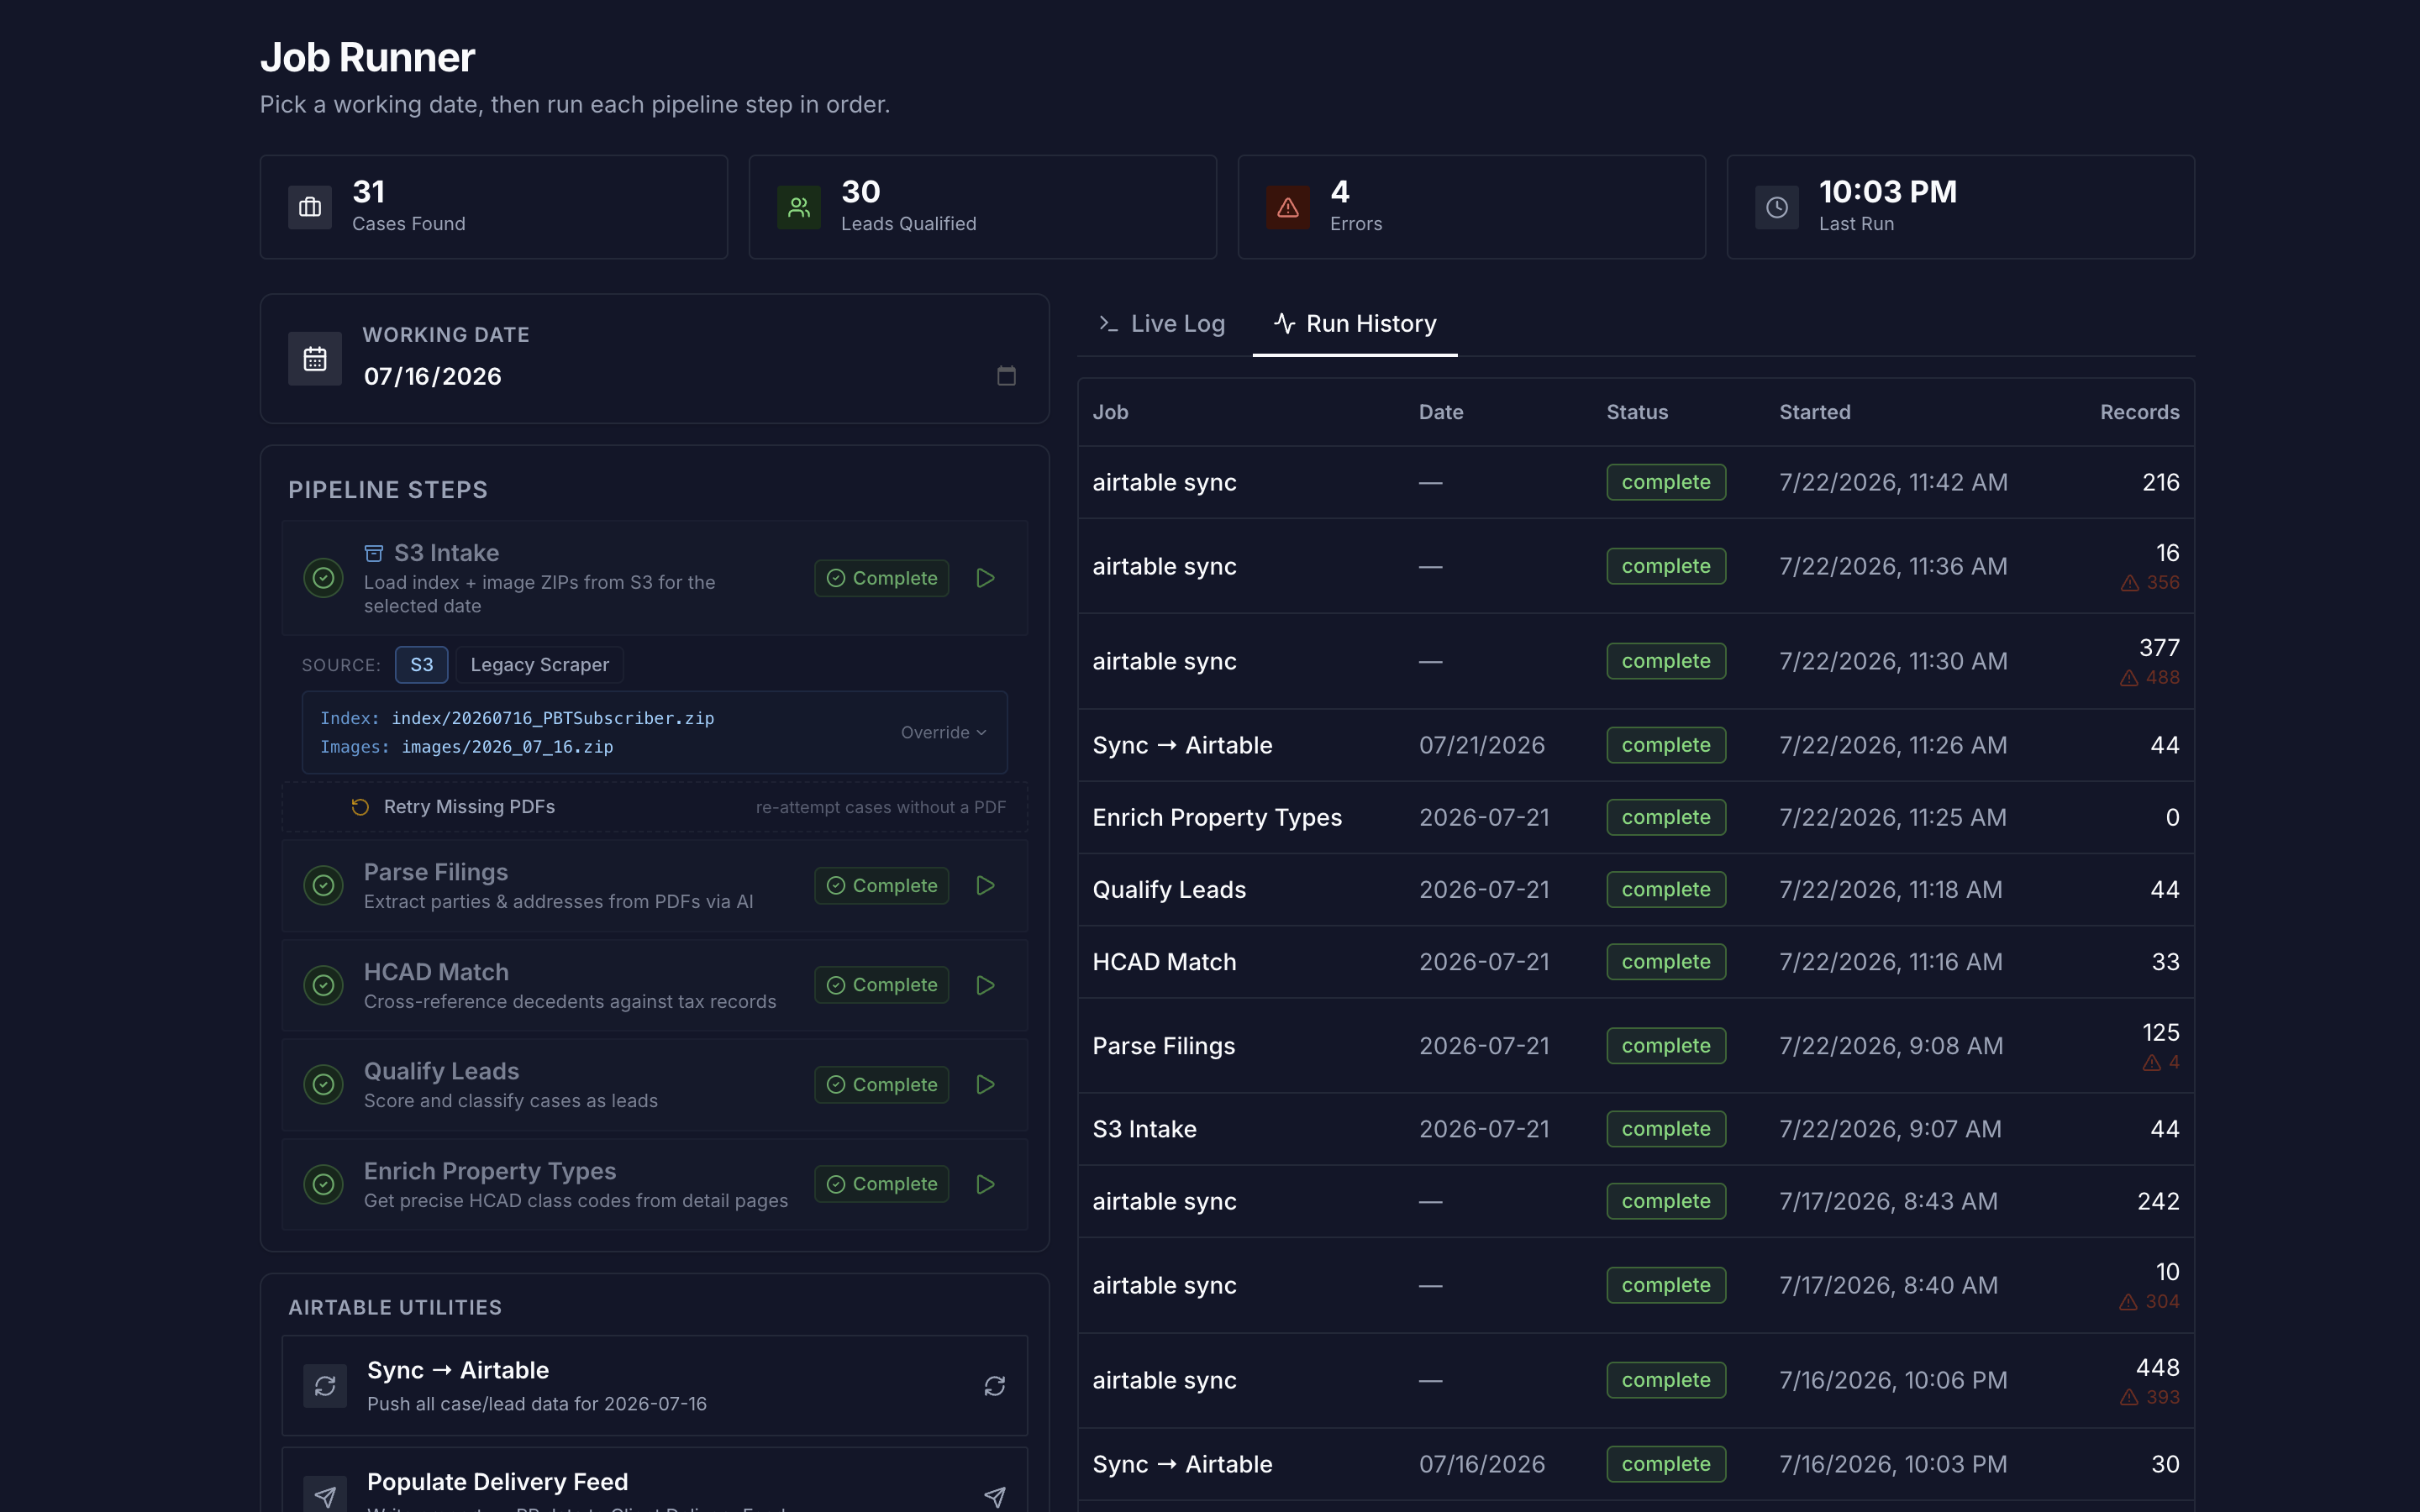Image resolution: width=2420 pixels, height=1512 pixels.
Task: Click the Parse Filings green check circle
Action: (323, 885)
